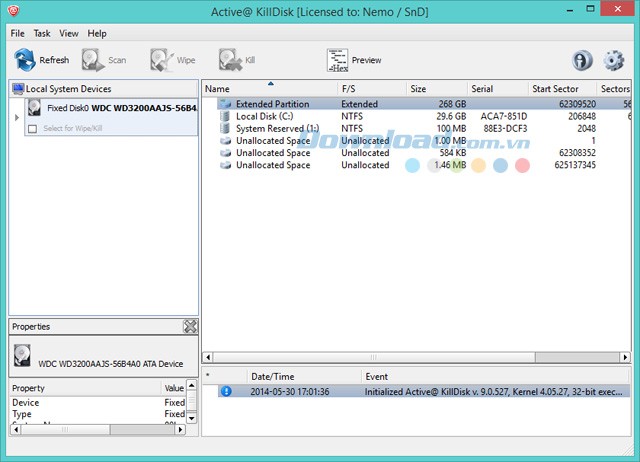Image resolution: width=640 pixels, height=462 pixels.
Task: Open the View menu
Action: pyautogui.click(x=69, y=33)
